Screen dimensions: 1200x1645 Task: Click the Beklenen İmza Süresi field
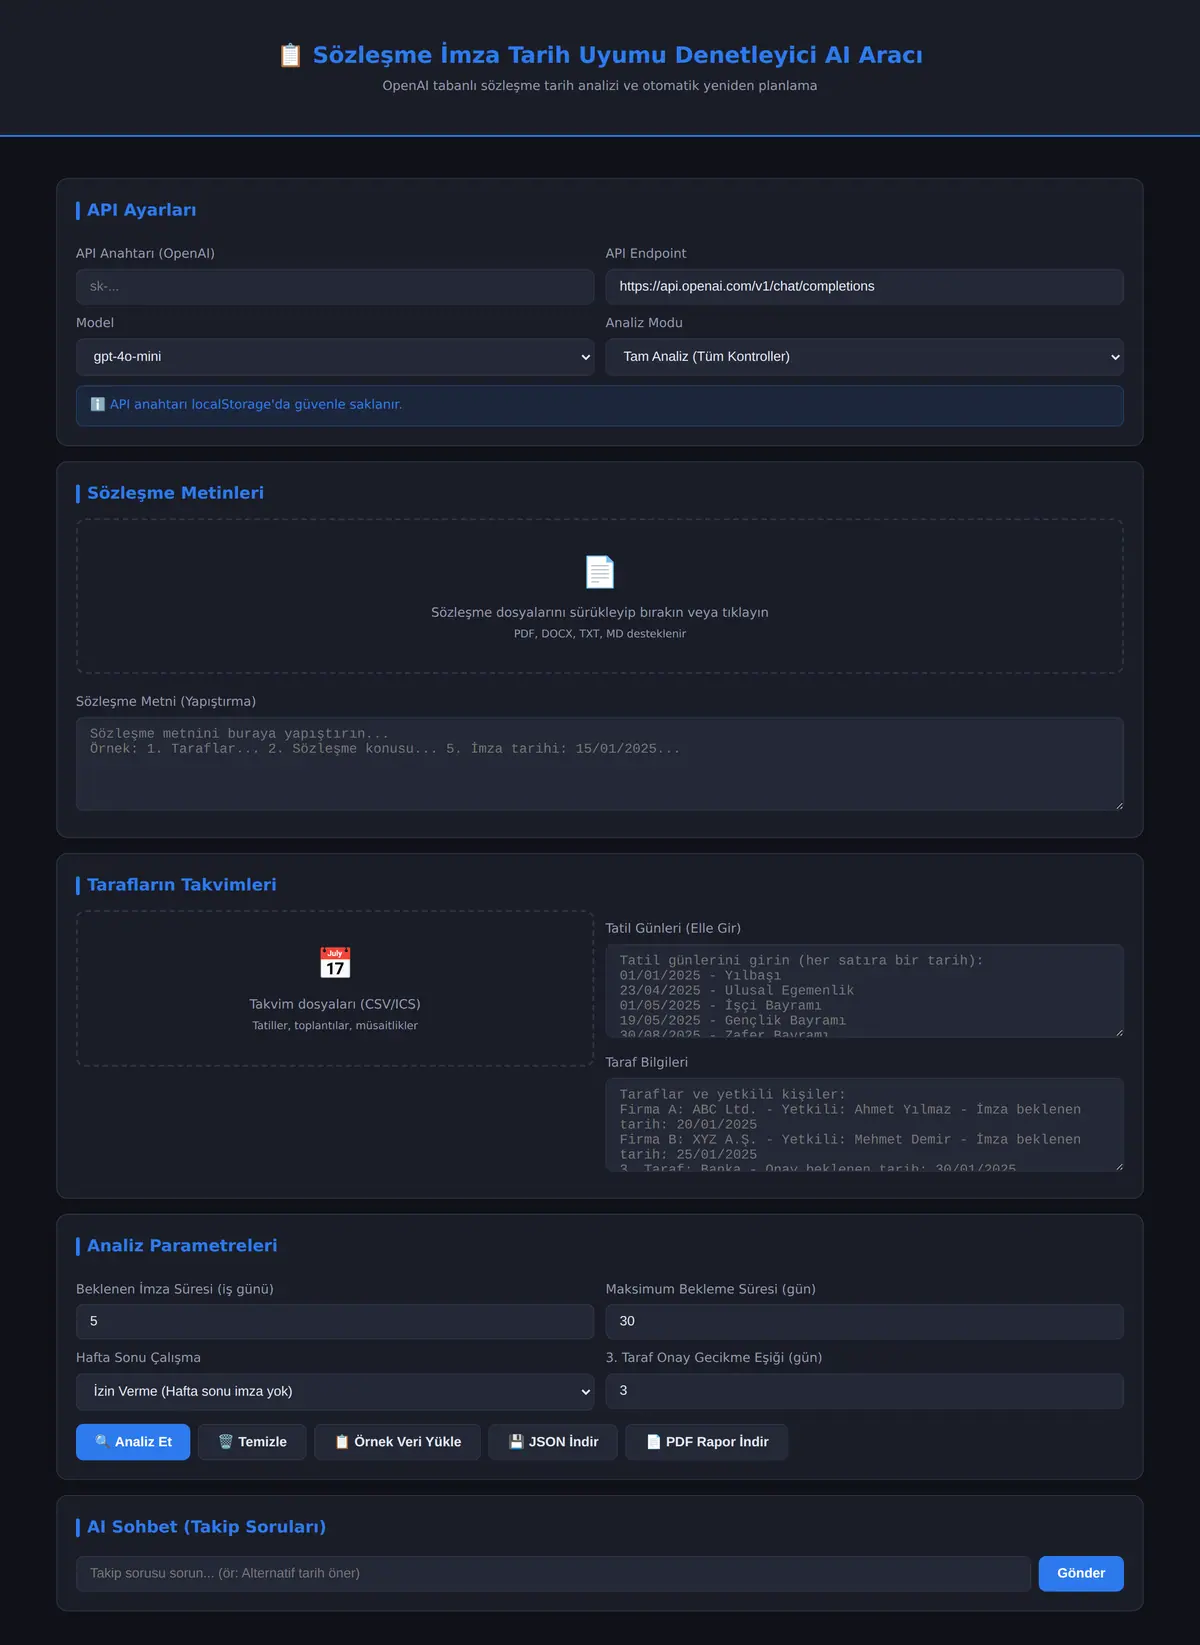click(335, 1321)
